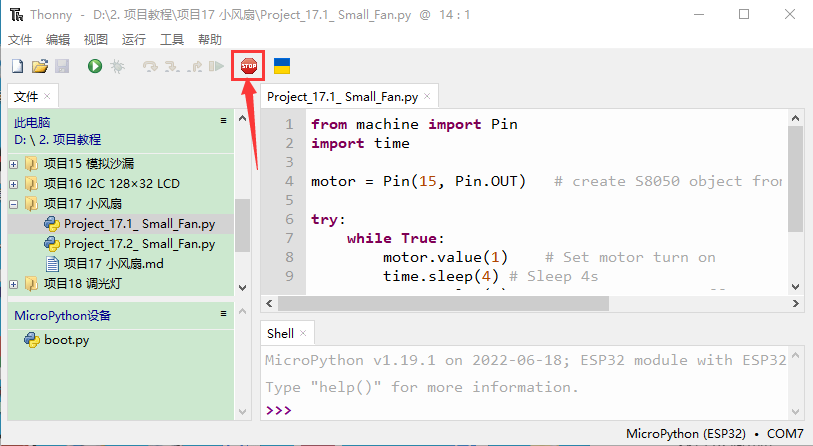
Task: Collapse the 项目17 小风扇 folder
Action: (13, 204)
